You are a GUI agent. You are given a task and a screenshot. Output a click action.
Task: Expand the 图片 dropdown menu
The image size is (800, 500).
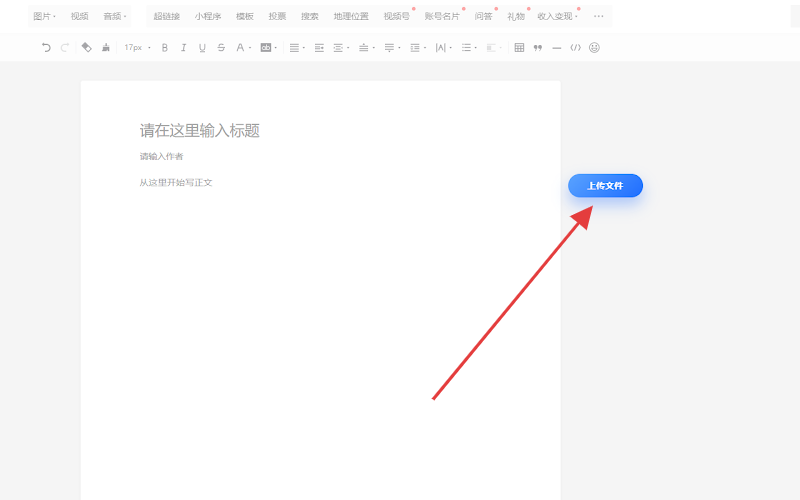[44, 16]
